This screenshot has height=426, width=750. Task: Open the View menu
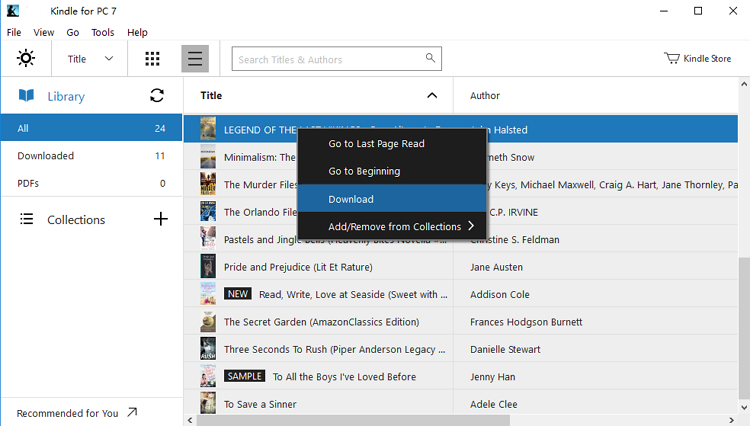click(x=44, y=32)
